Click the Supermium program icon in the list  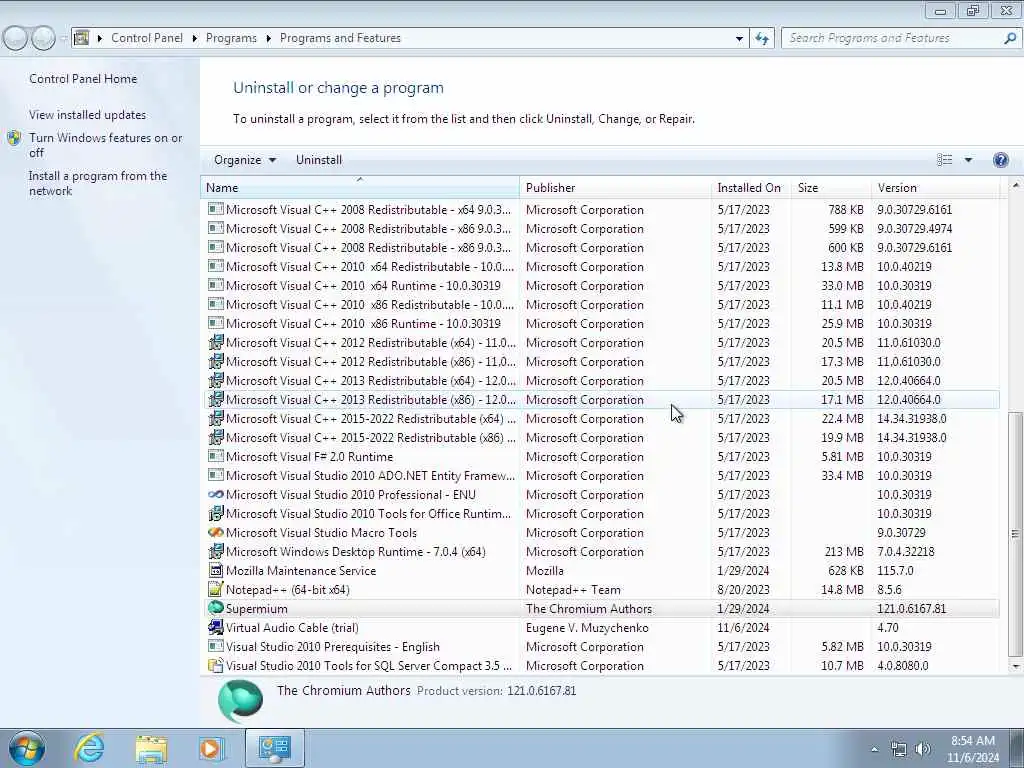pyautogui.click(x=216, y=608)
